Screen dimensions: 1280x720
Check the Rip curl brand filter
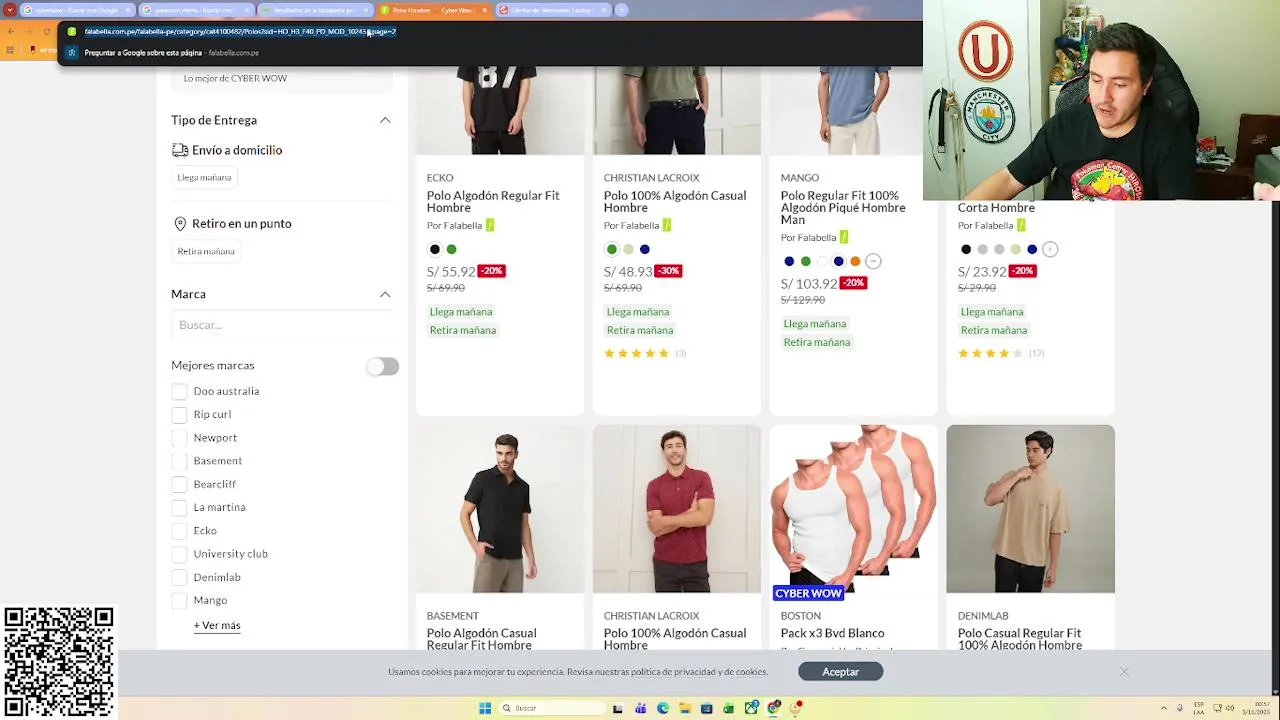179,414
